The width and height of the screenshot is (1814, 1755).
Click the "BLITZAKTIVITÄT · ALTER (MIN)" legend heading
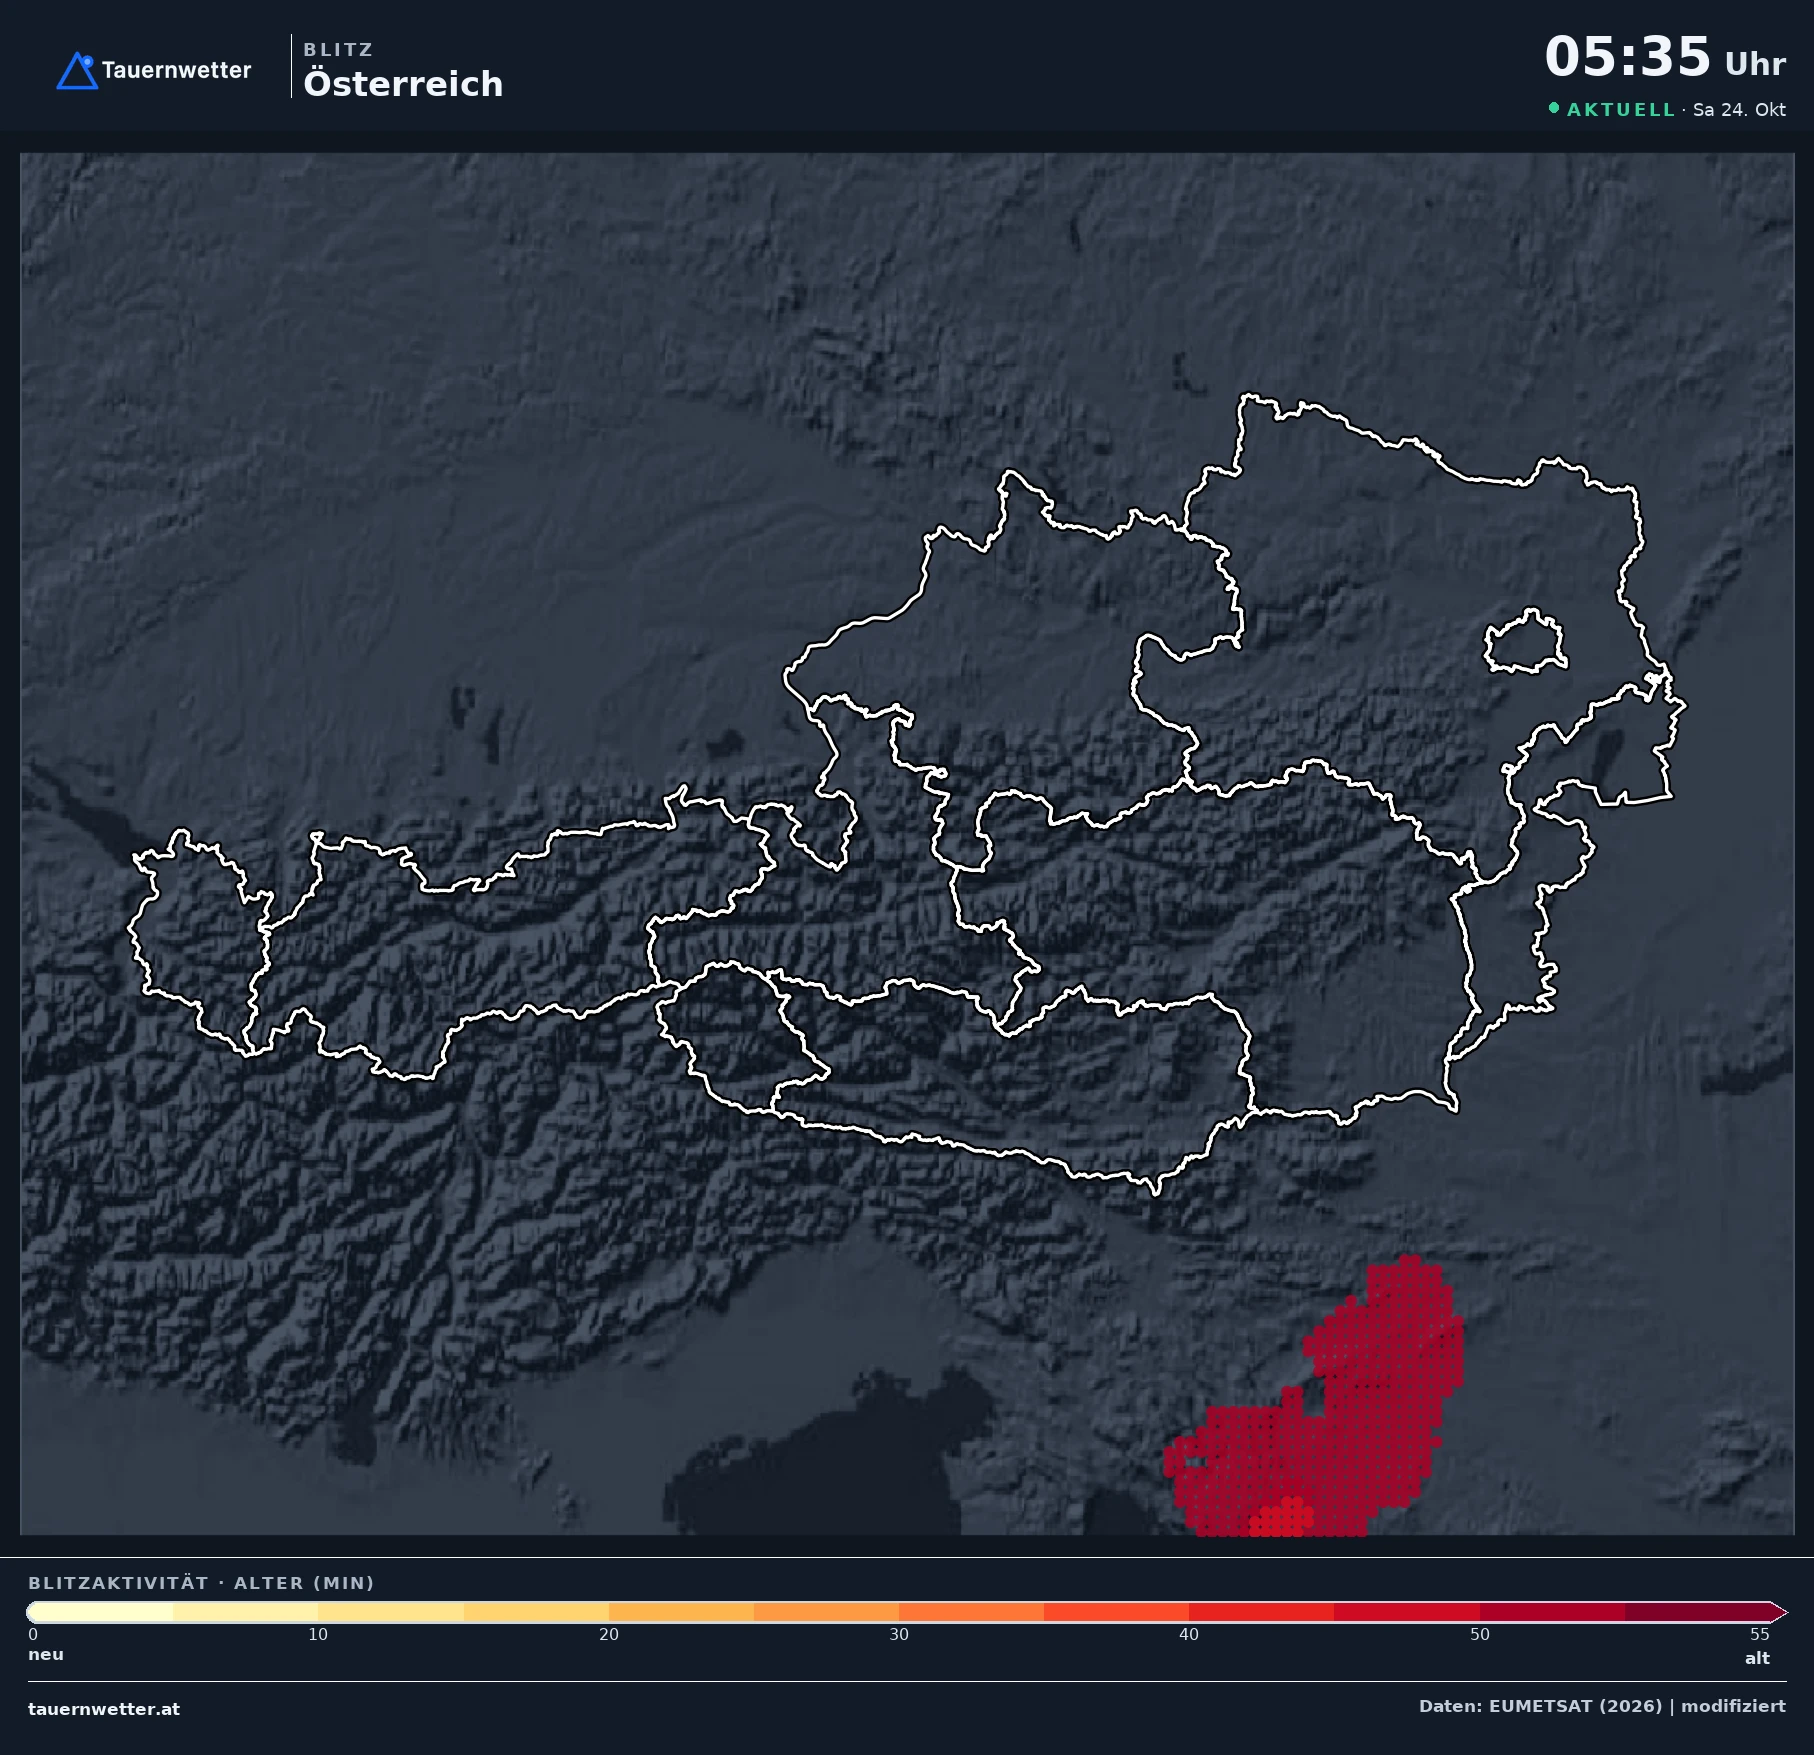201,1583
